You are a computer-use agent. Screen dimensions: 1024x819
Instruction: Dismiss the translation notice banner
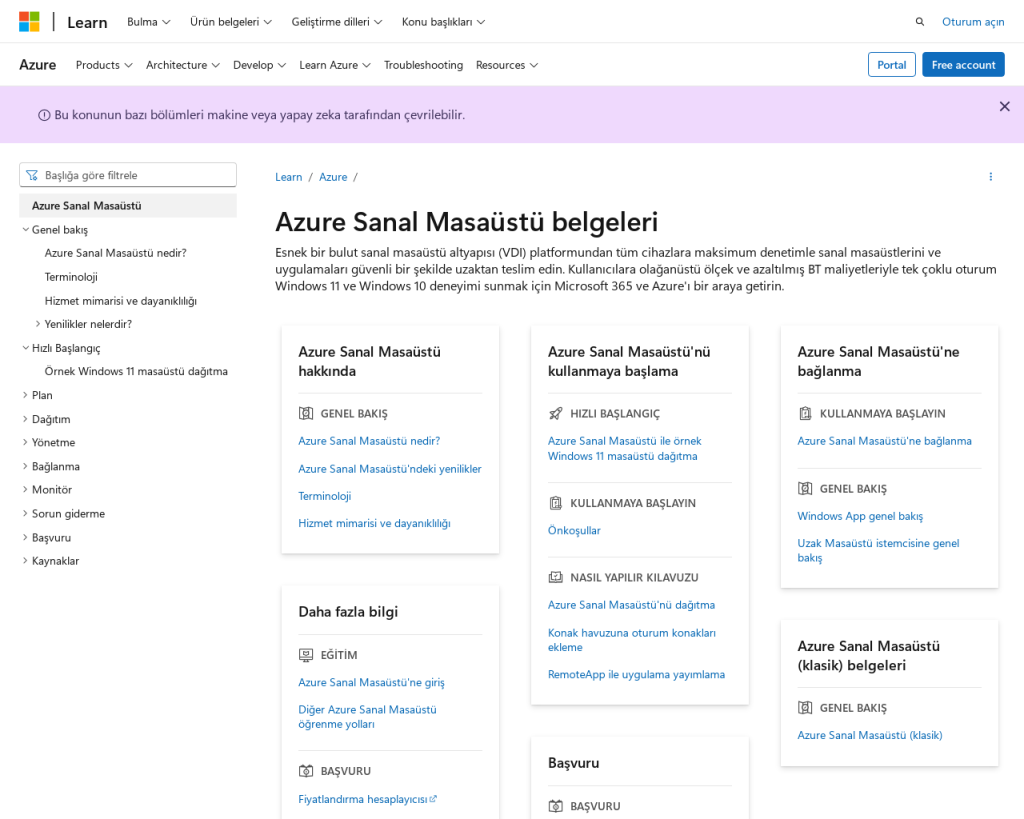1004,106
